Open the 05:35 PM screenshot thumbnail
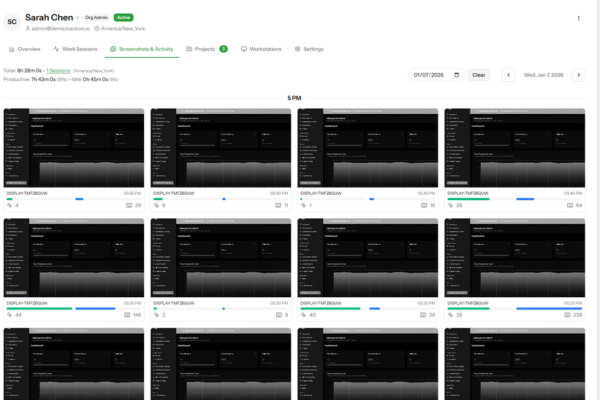 [x=74, y=258]
